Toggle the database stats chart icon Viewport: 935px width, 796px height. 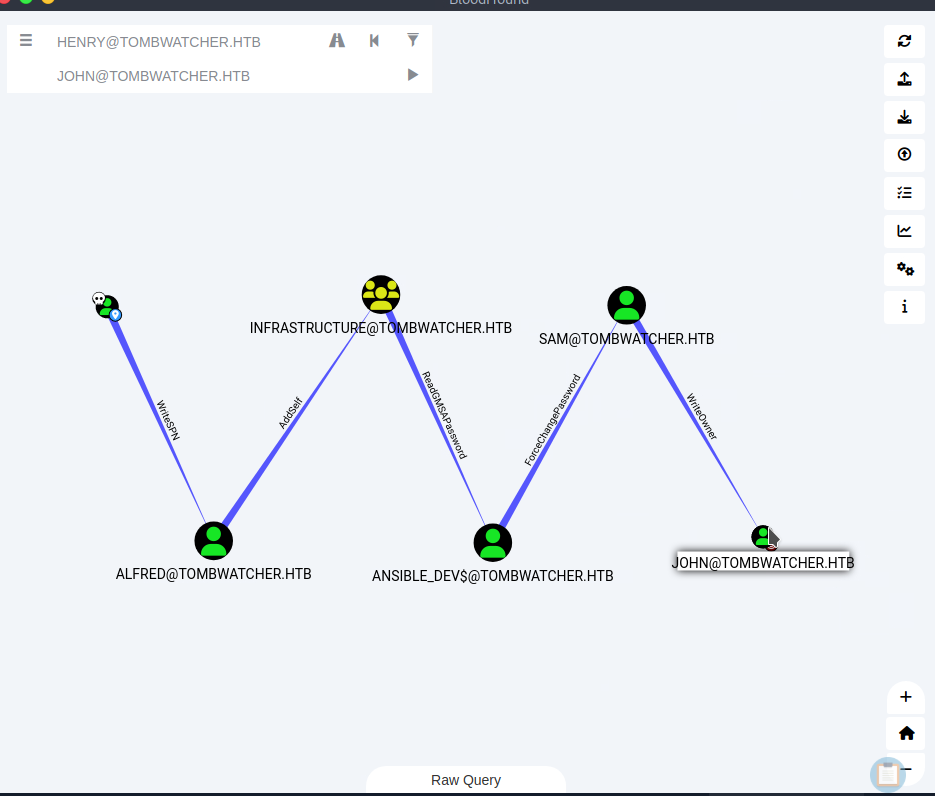(904, 231)
